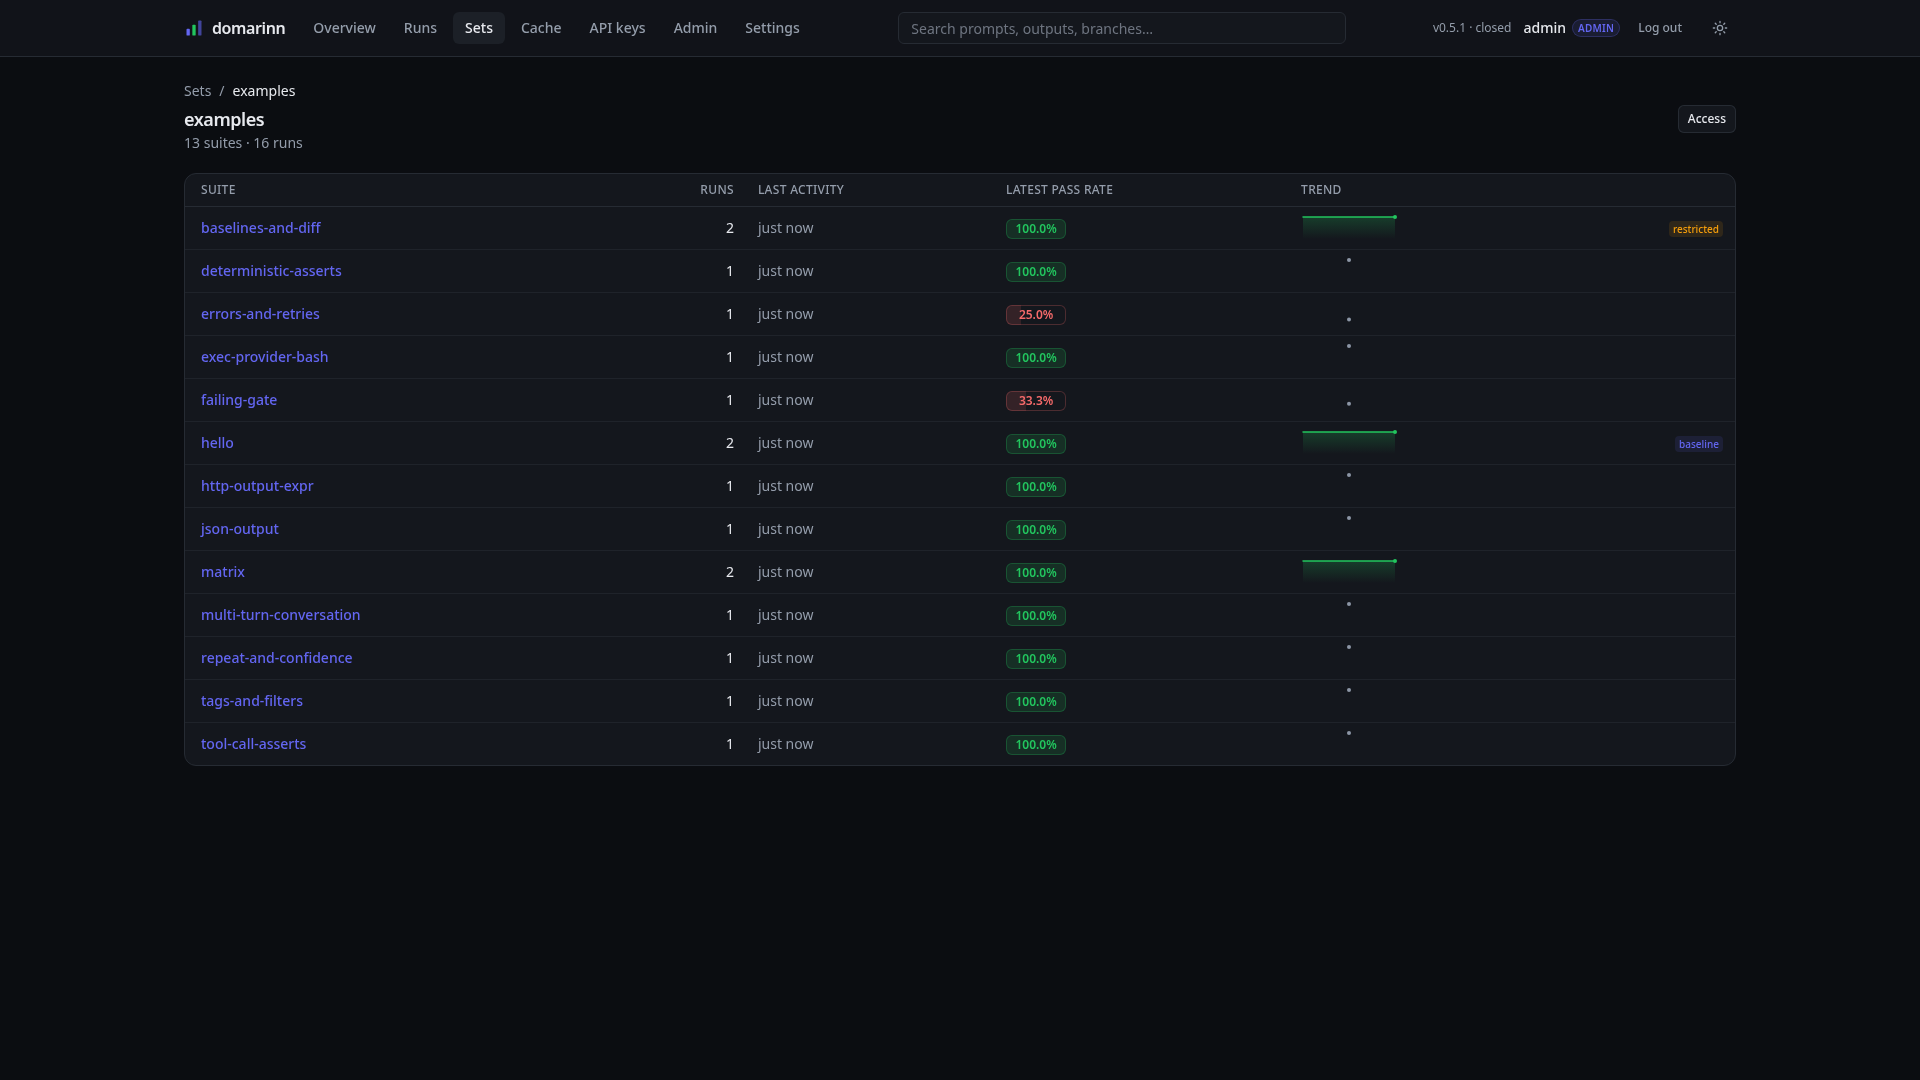Open the tool-call-asserts suite
This screenshot has width=1920, height=1080.
253,744
